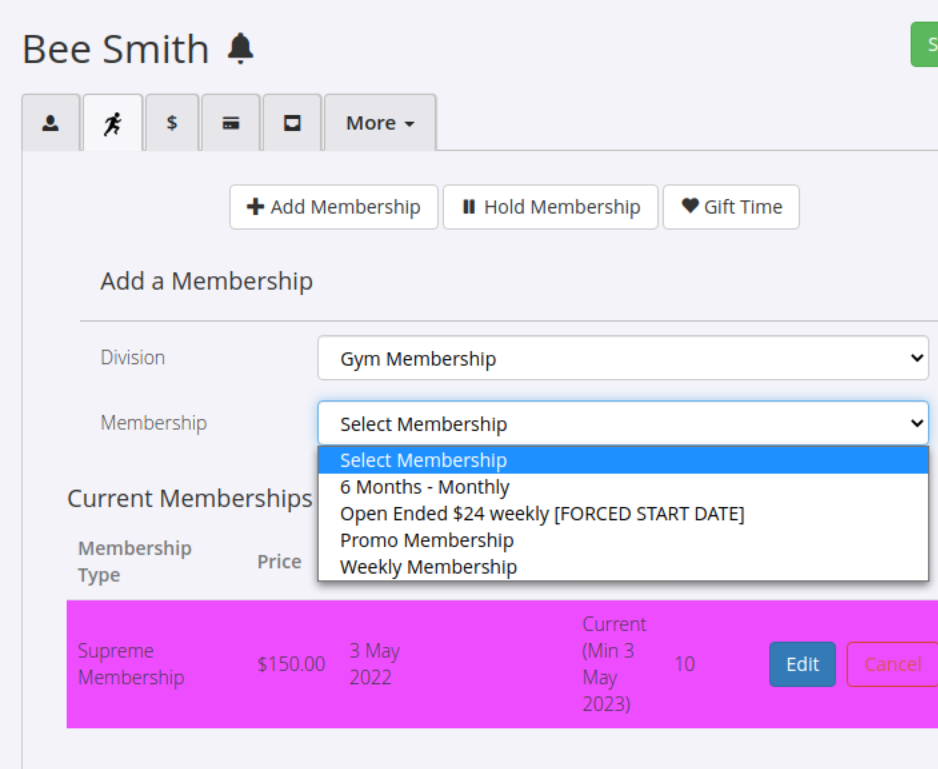Open the person profile tab

[50, 123]
